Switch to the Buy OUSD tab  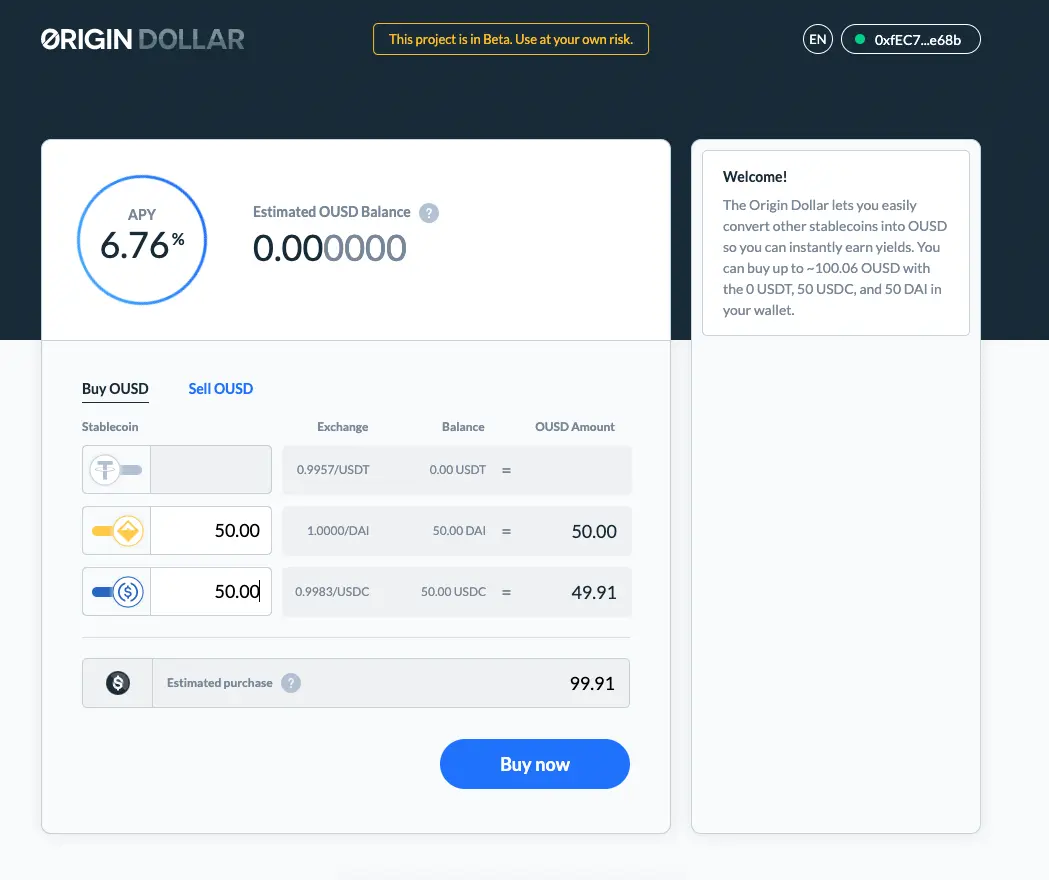[115, 389]
